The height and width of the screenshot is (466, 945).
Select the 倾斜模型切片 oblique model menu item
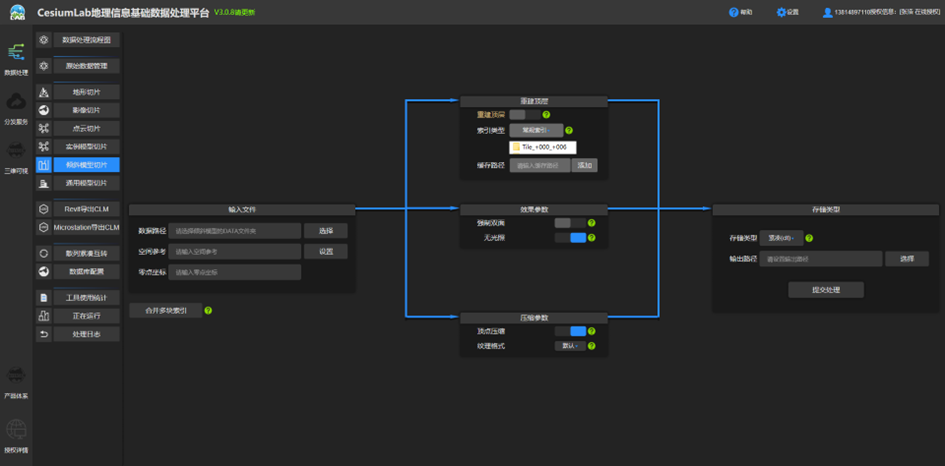[x=86, y=165]
